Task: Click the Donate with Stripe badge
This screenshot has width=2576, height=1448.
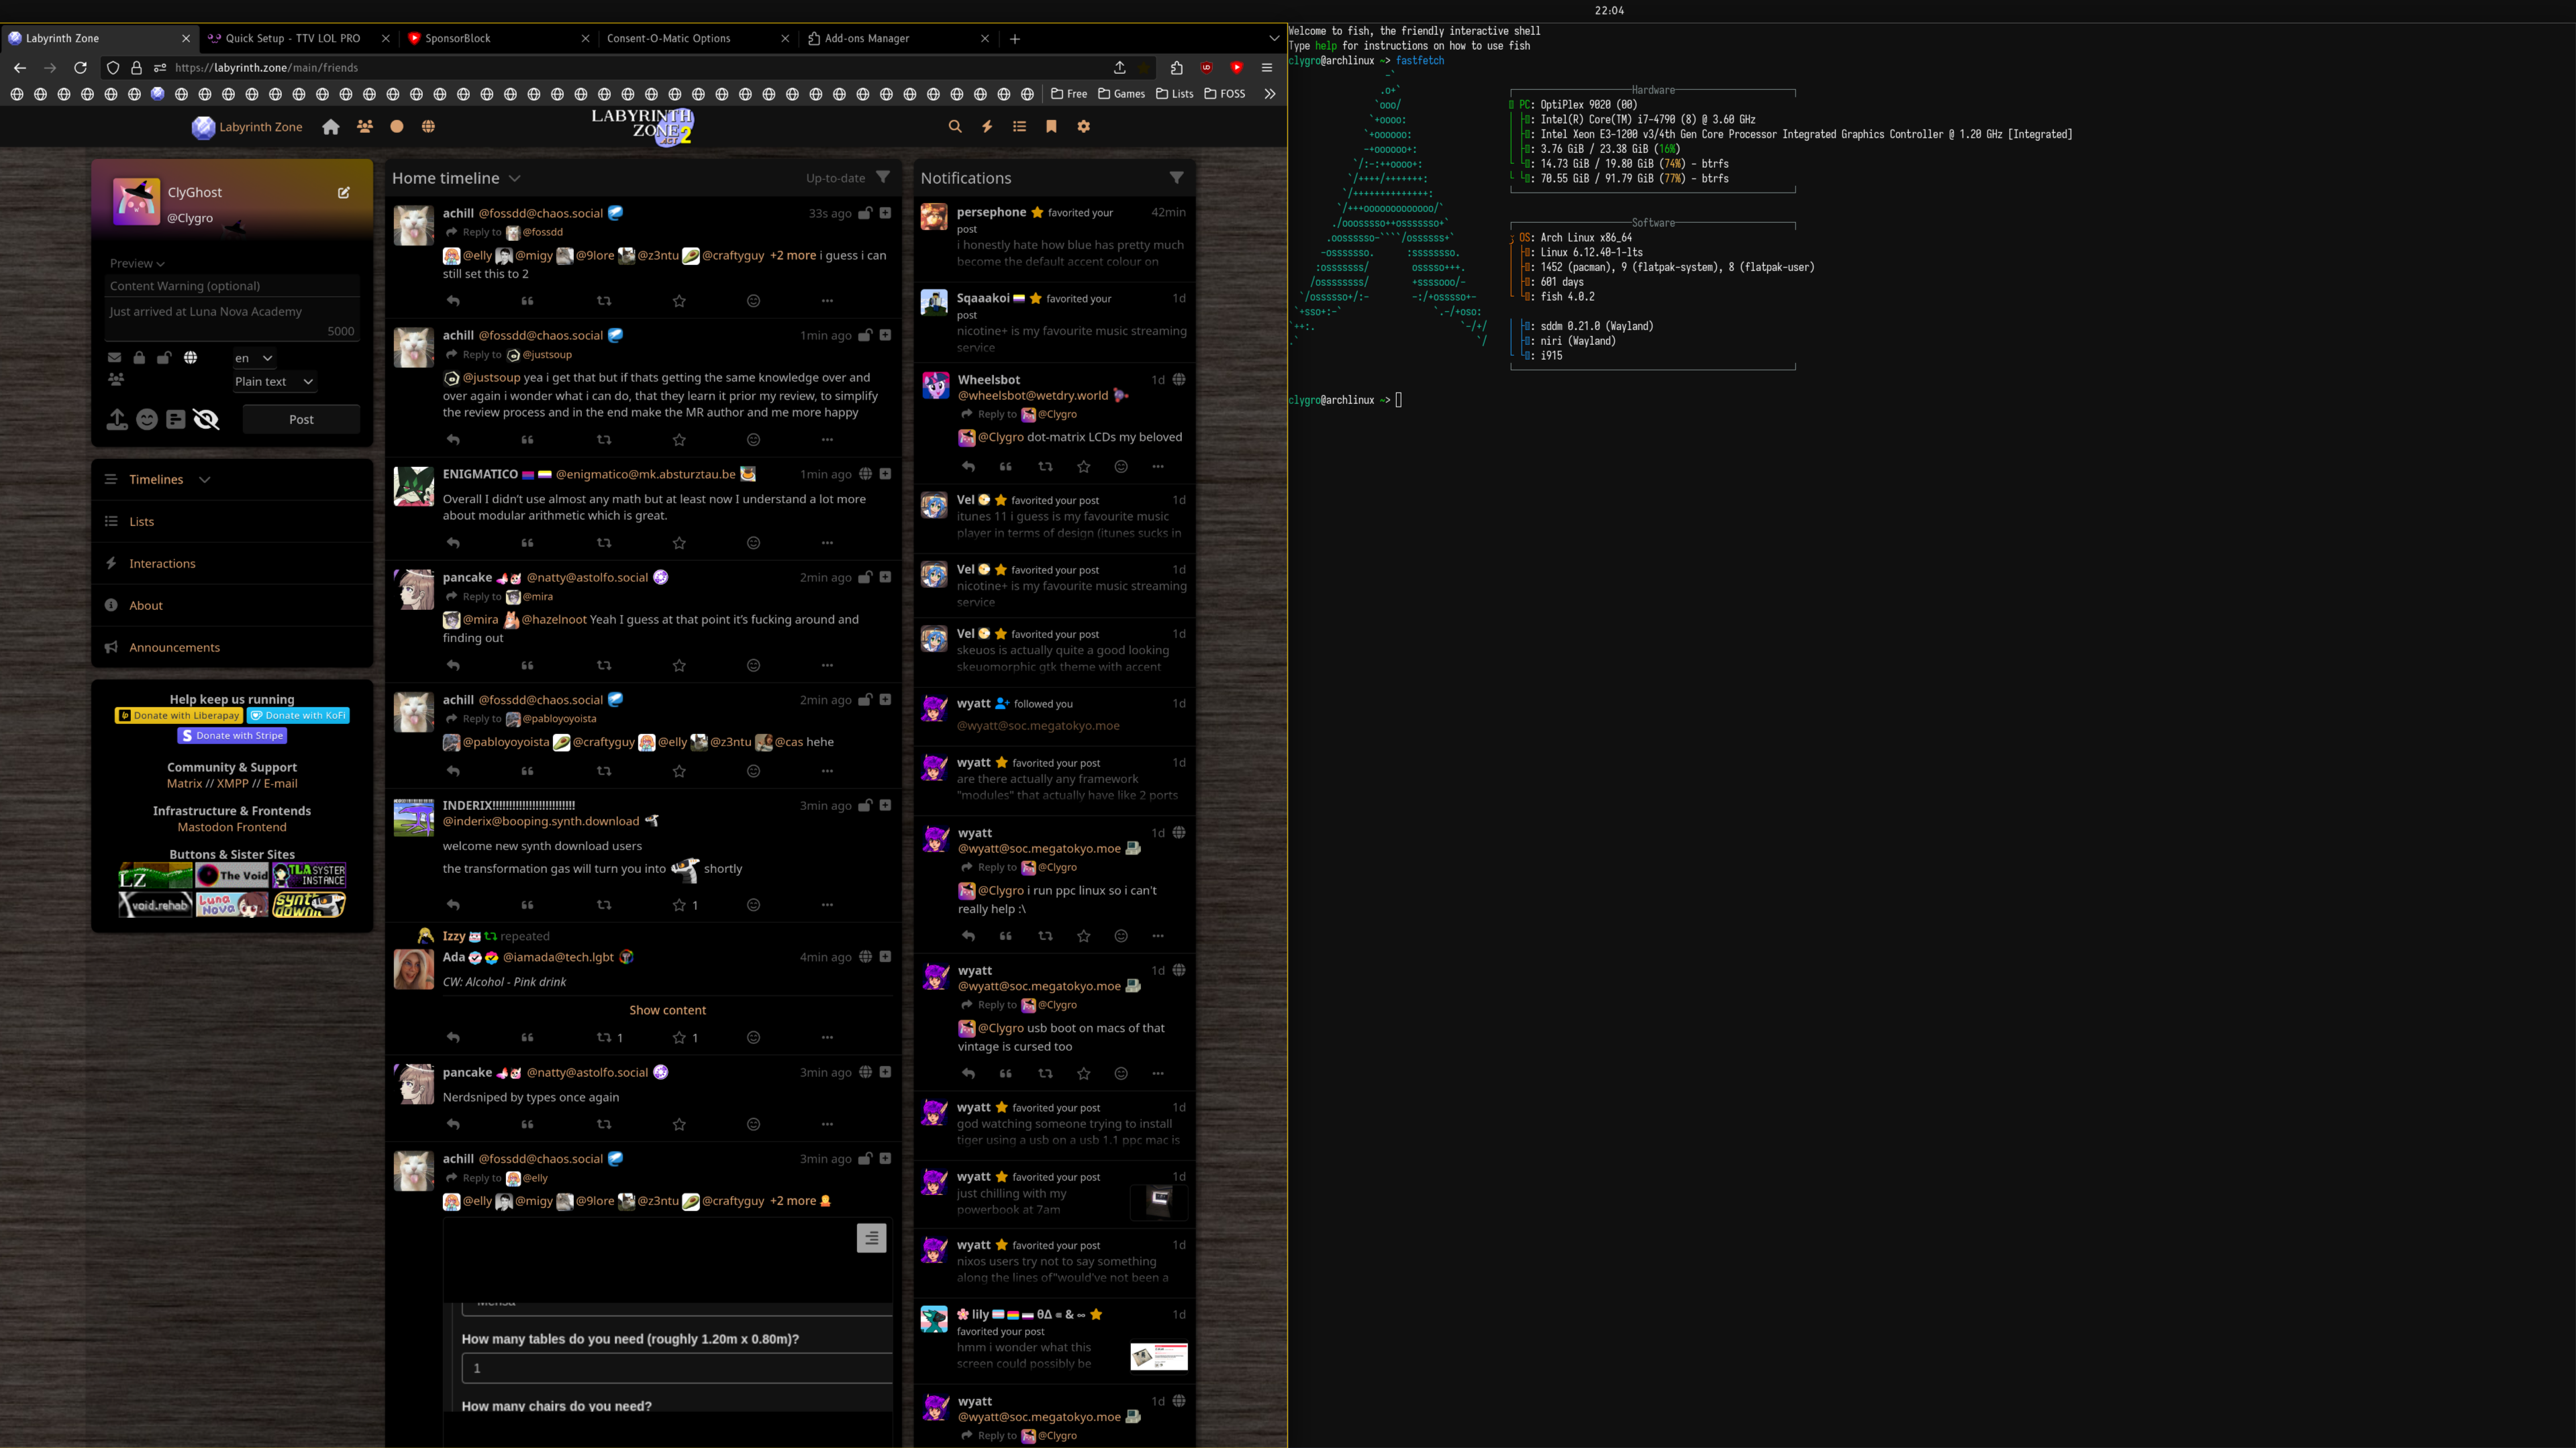Action: pyautogui.click(x=233, y=735)
